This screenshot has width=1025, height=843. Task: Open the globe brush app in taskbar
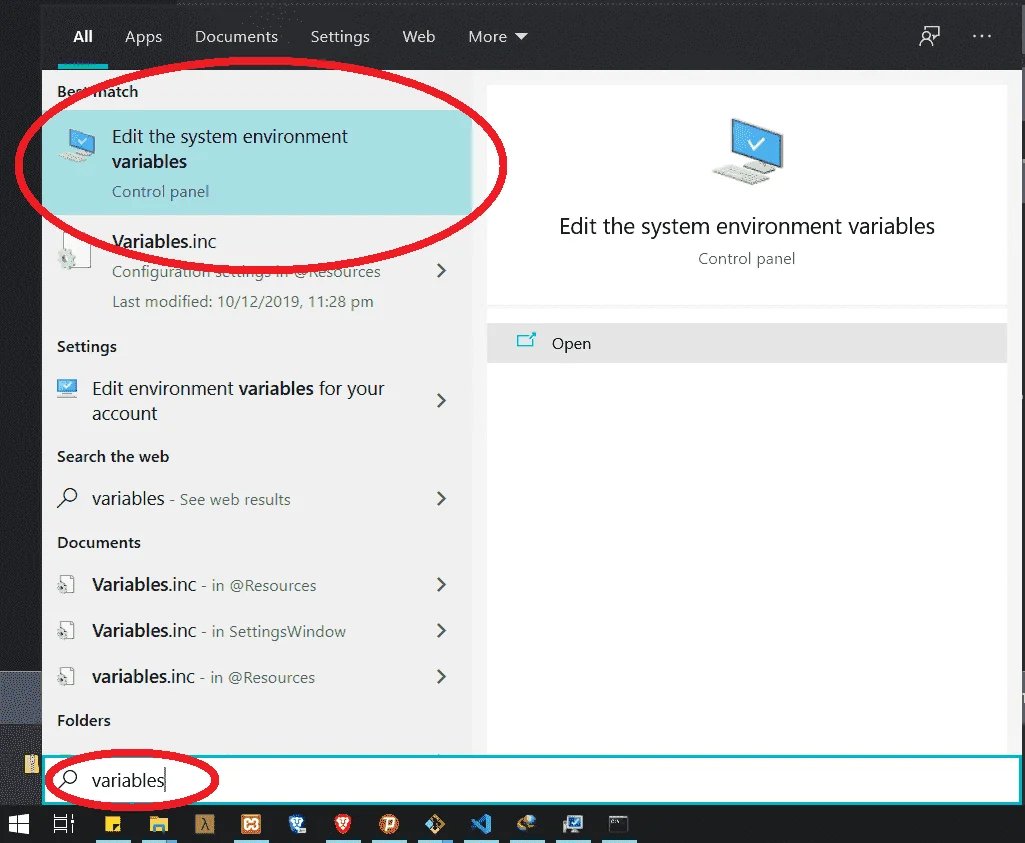pyautogui.click(x=526, y=824)
